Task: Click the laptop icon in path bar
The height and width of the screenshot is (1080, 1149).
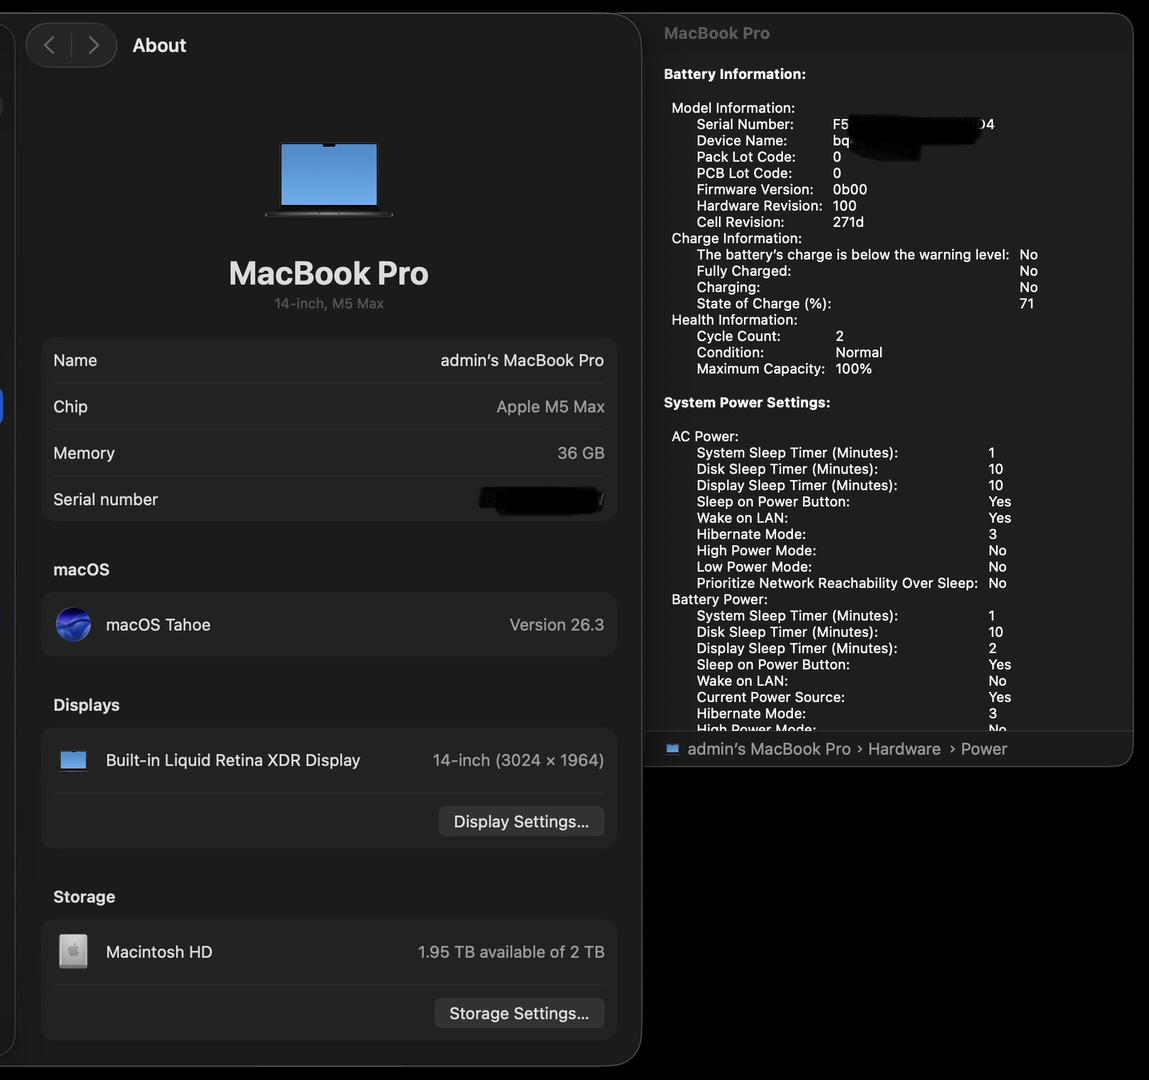Action: 673,749
